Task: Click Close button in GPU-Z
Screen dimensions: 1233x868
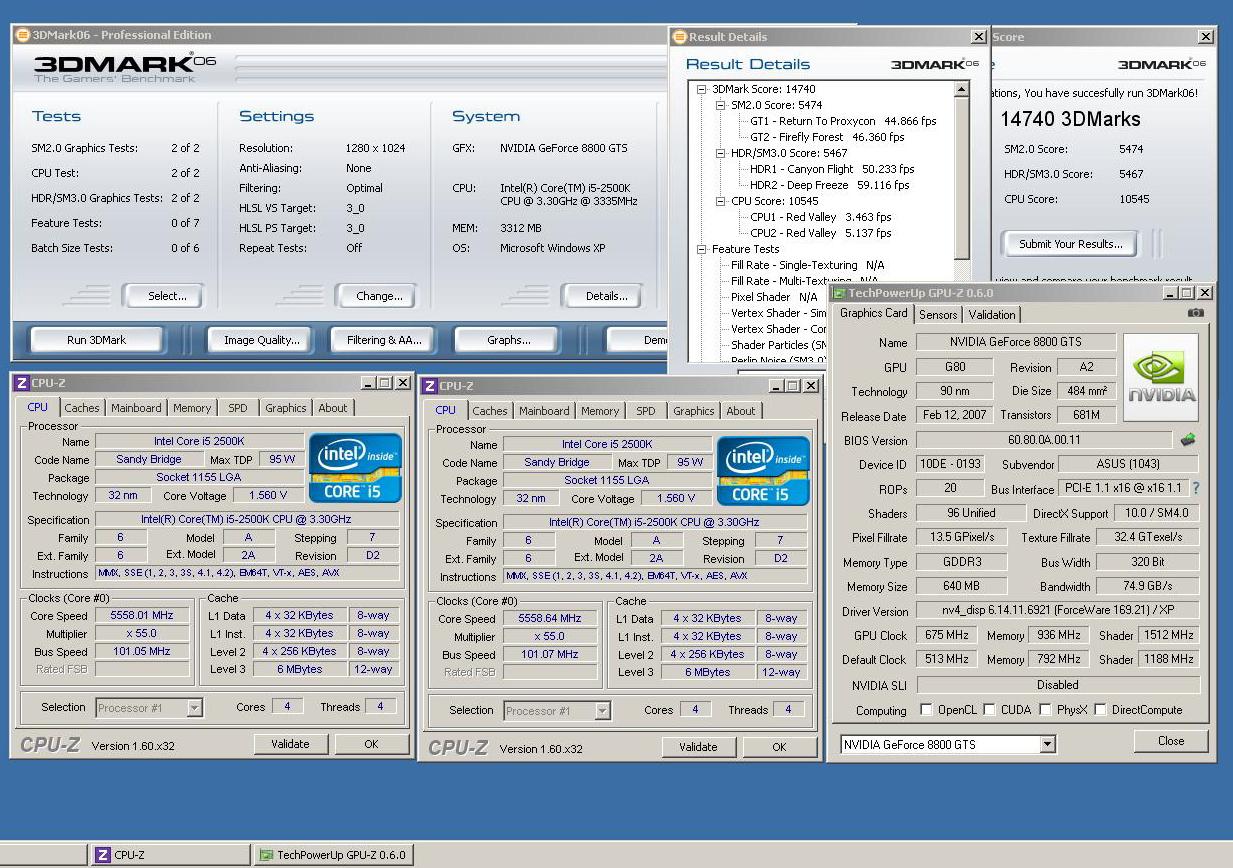Action: (1171, 741)
